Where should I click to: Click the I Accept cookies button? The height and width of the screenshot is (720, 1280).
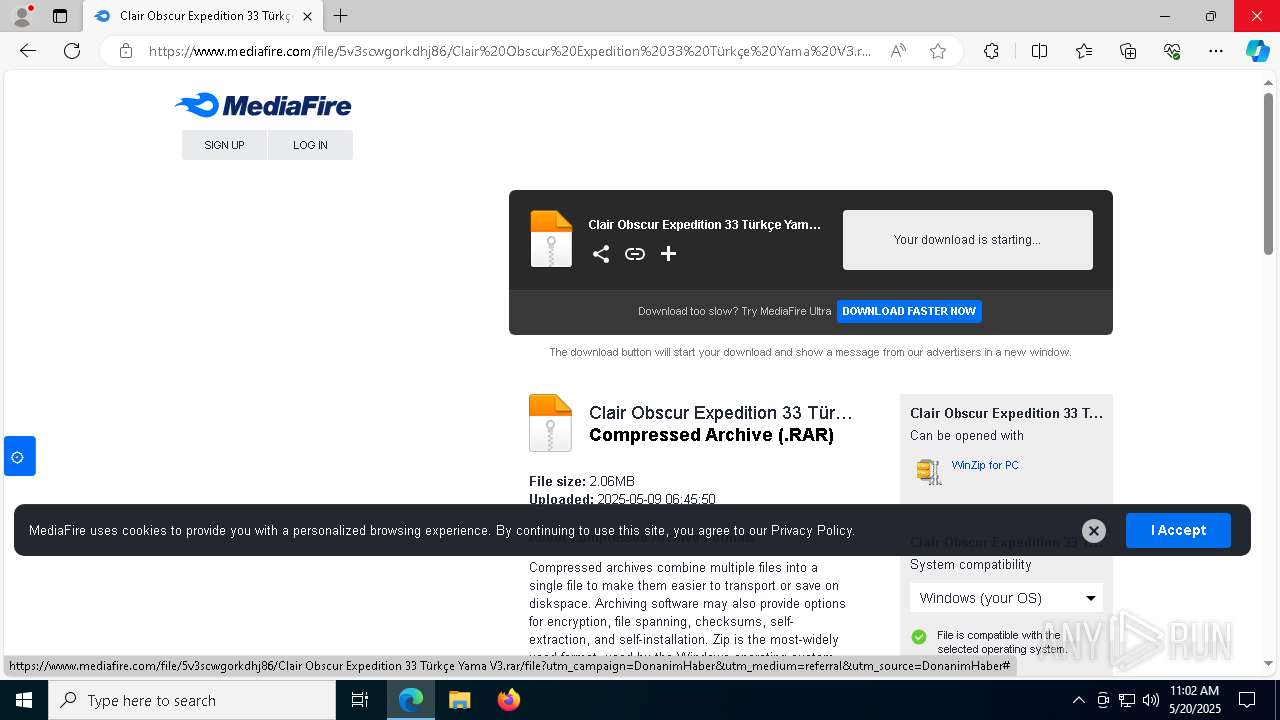(x=1178, y=530)
